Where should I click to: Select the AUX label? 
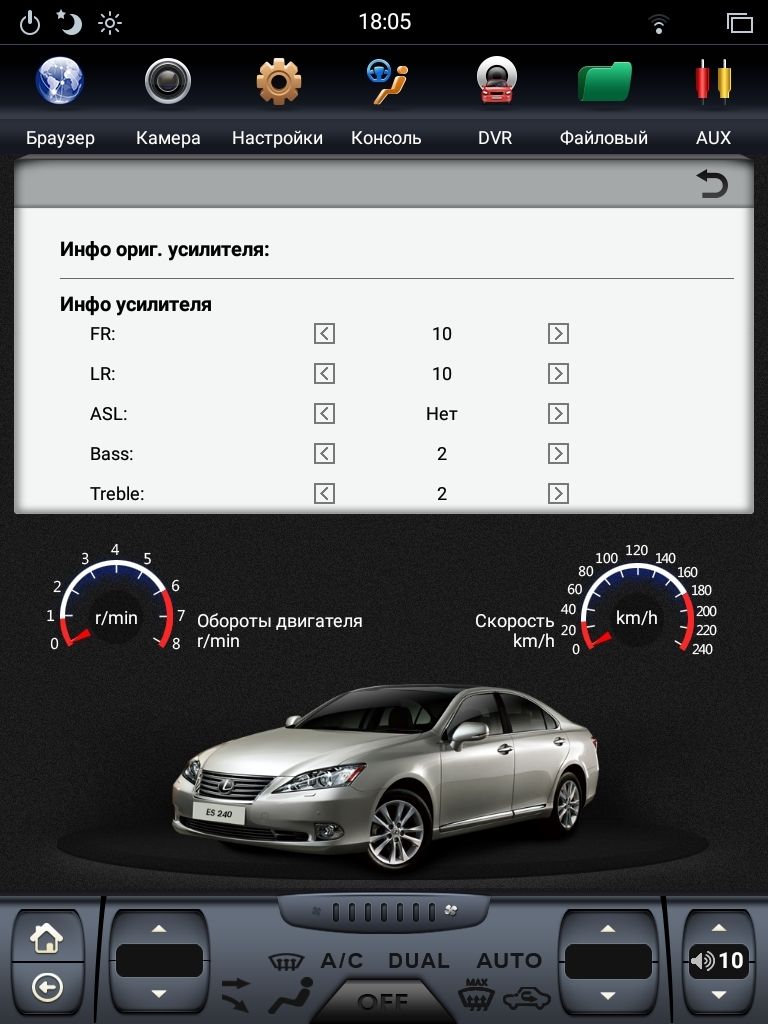713,138
